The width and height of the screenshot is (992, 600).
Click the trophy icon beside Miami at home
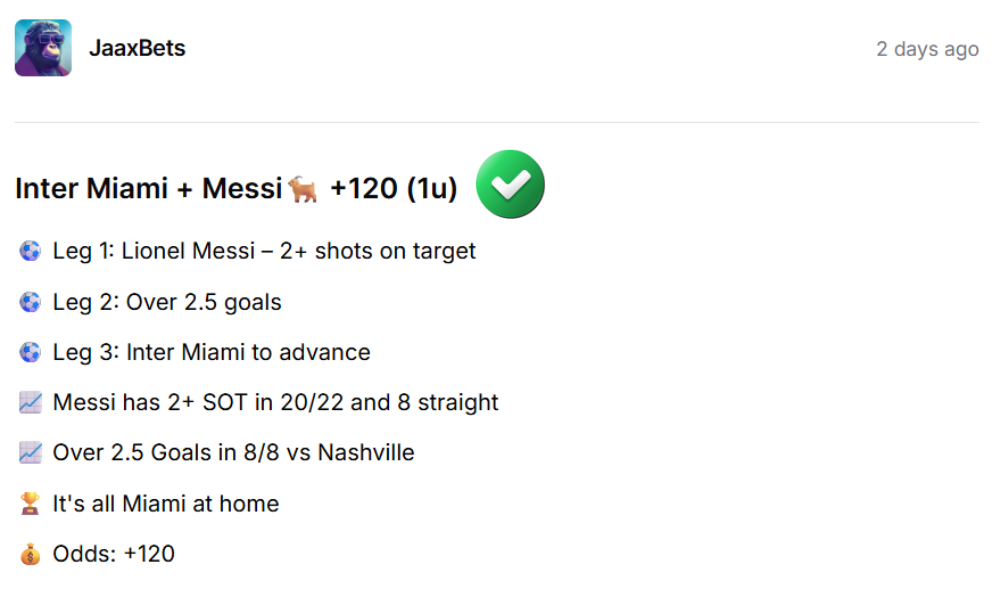pos(30,504)
